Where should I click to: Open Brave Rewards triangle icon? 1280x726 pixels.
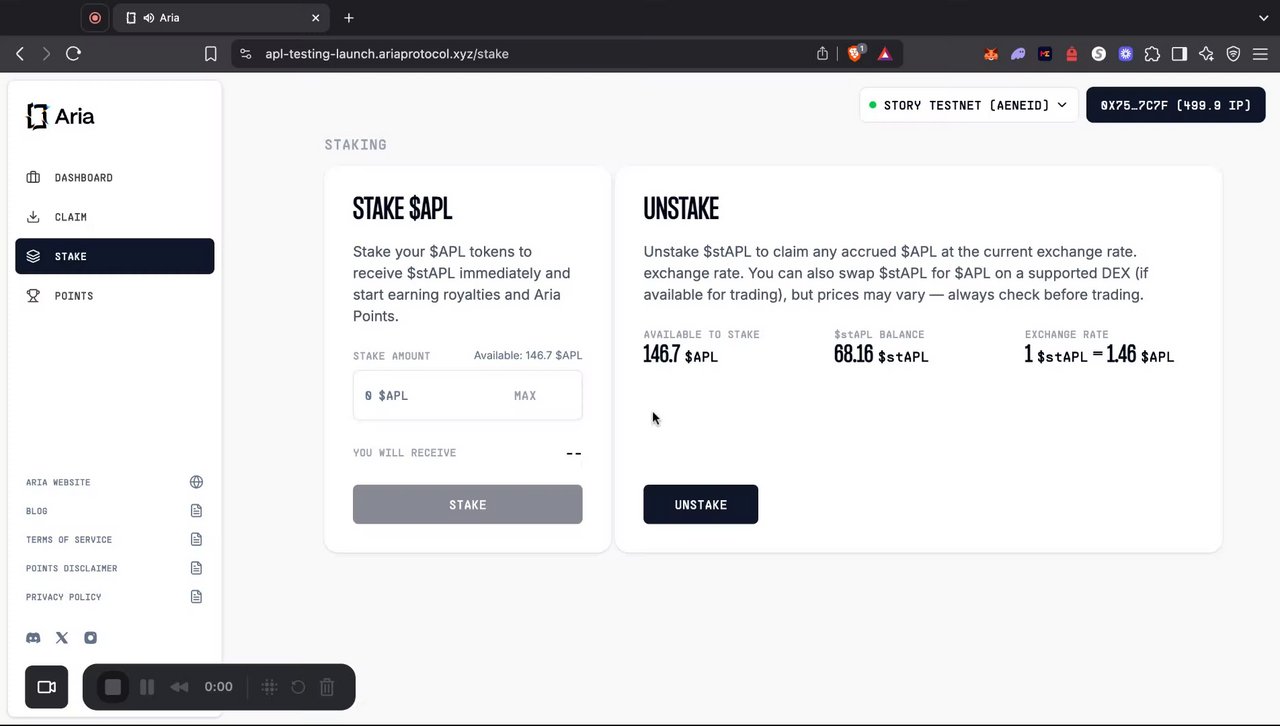885,54
